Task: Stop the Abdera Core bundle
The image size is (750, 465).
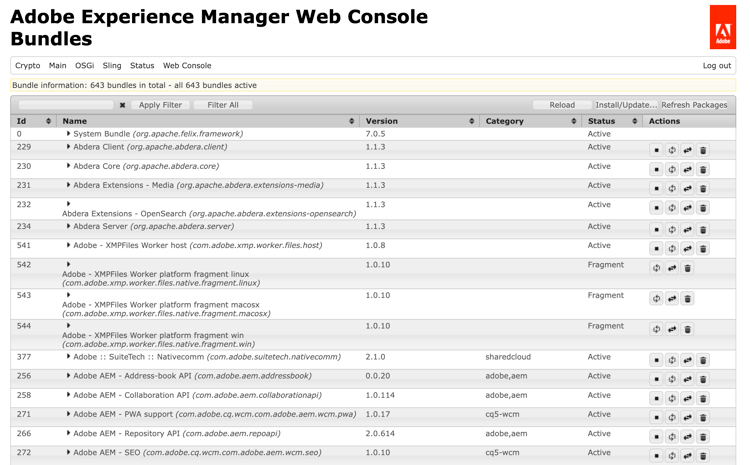Action: [x=656, y=169]
